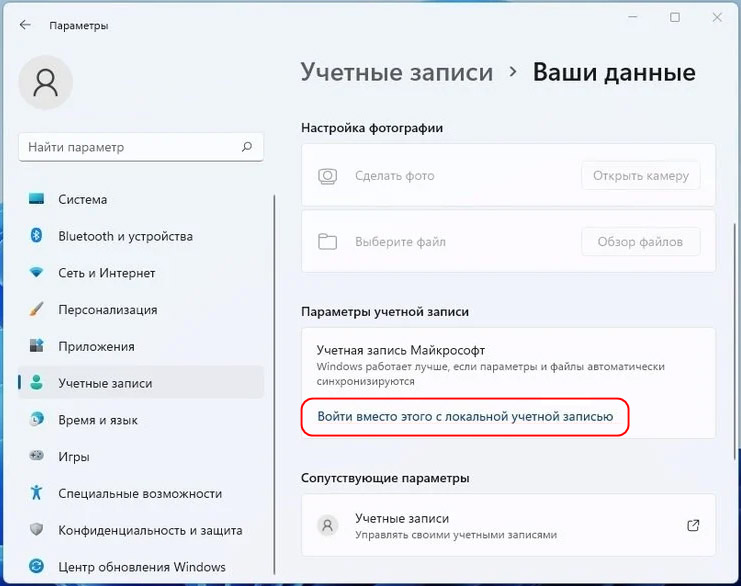Click the external link icon on Учетные записи card
Screen dimensions: 741x586
[693, 525]
